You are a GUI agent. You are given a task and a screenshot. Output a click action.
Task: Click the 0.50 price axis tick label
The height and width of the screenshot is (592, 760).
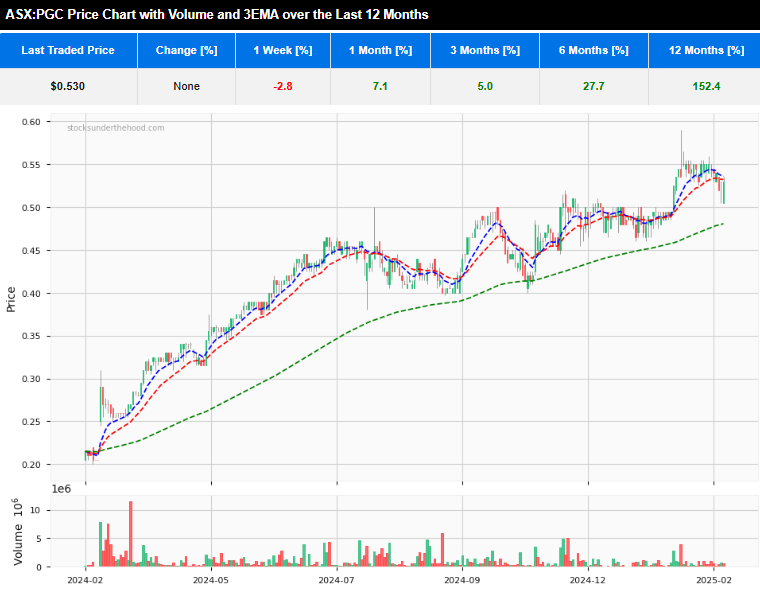pos(31,208)
